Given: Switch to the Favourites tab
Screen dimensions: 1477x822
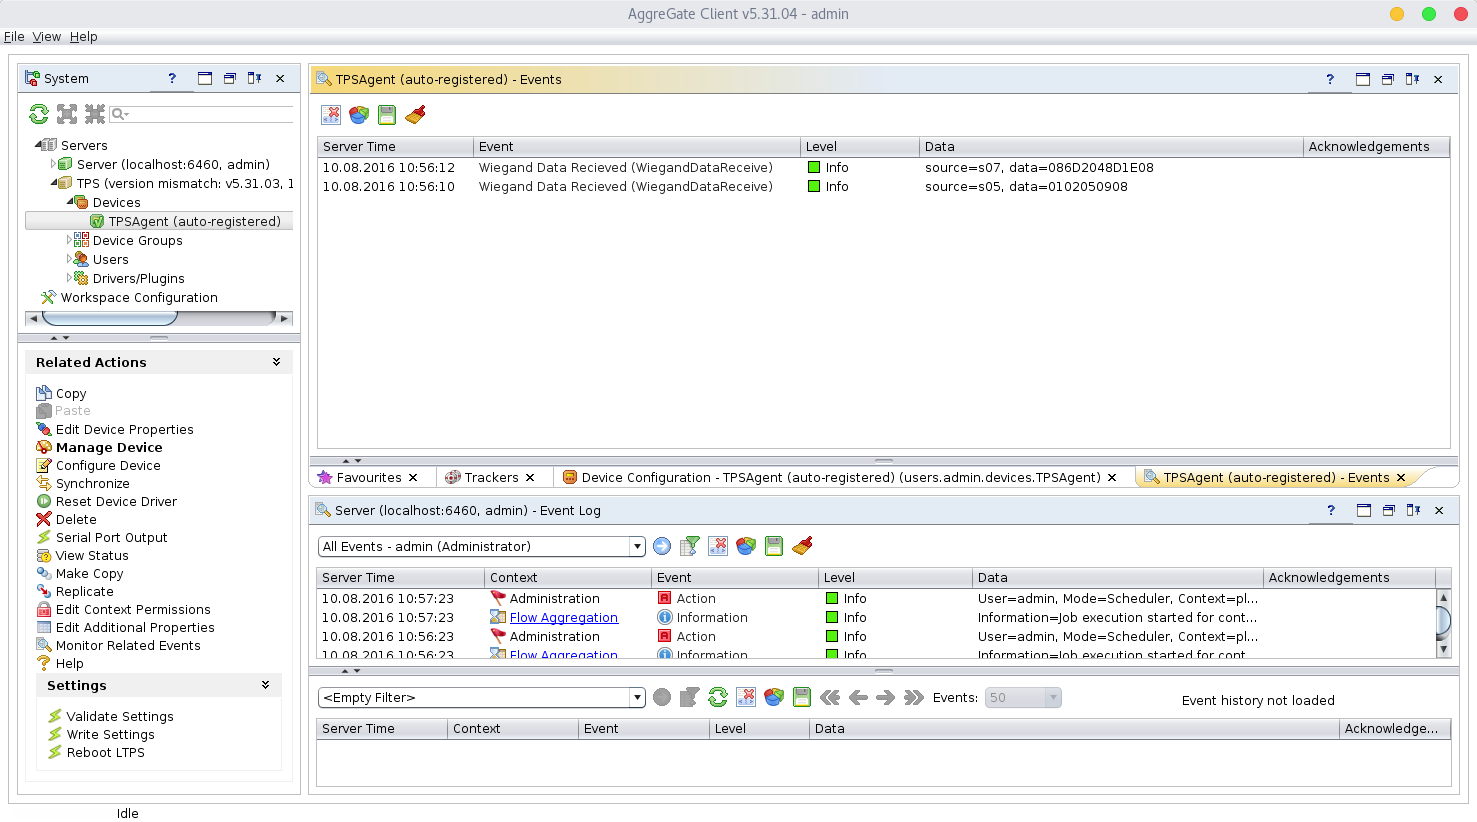Looking at the screenshot, I should [x=369, y=478].
